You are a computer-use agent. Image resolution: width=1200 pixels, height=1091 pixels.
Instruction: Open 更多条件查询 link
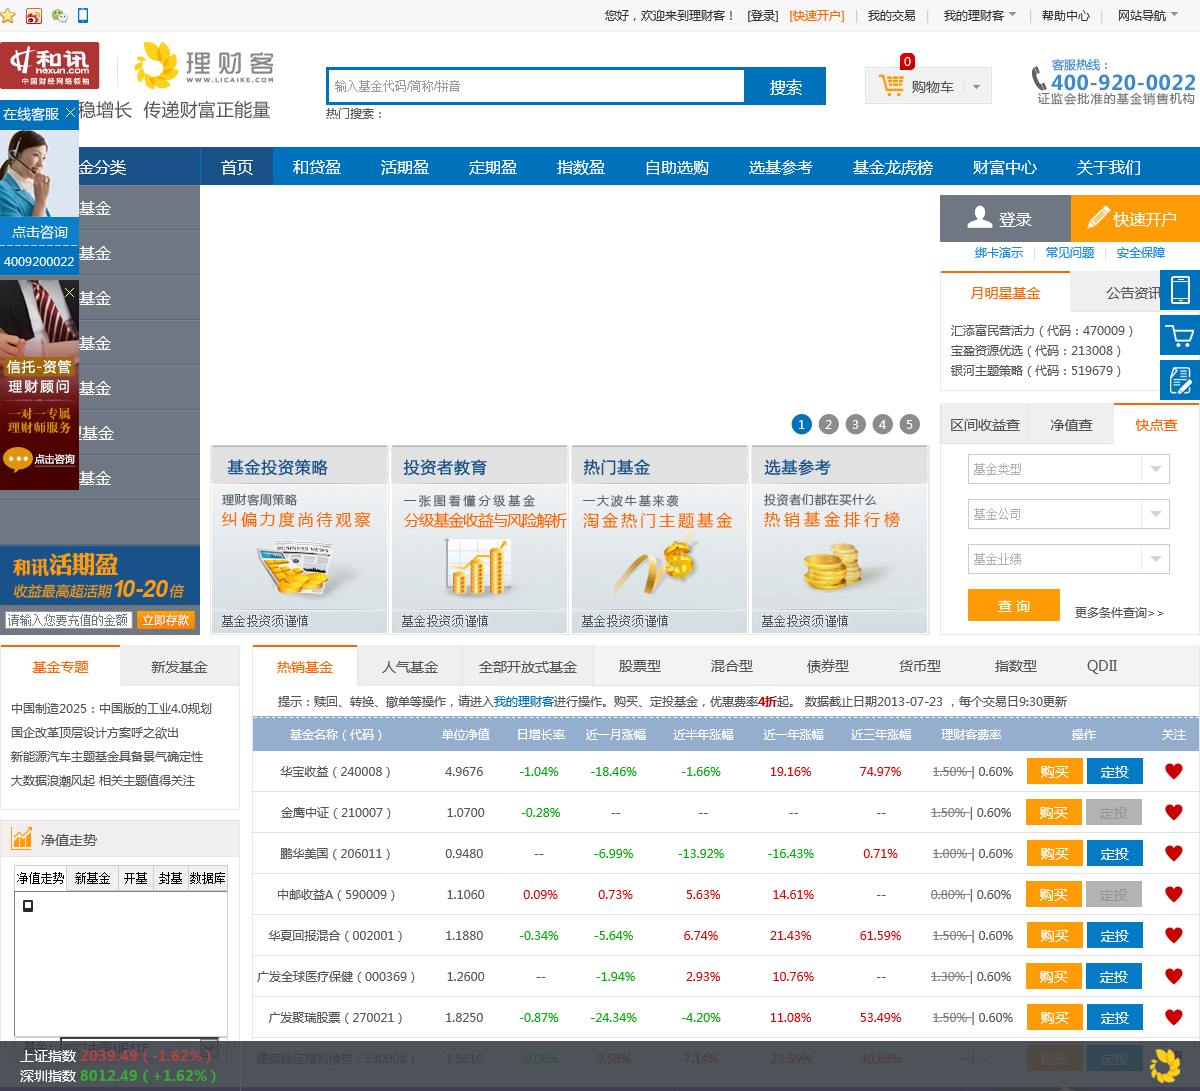(1119, 612)
